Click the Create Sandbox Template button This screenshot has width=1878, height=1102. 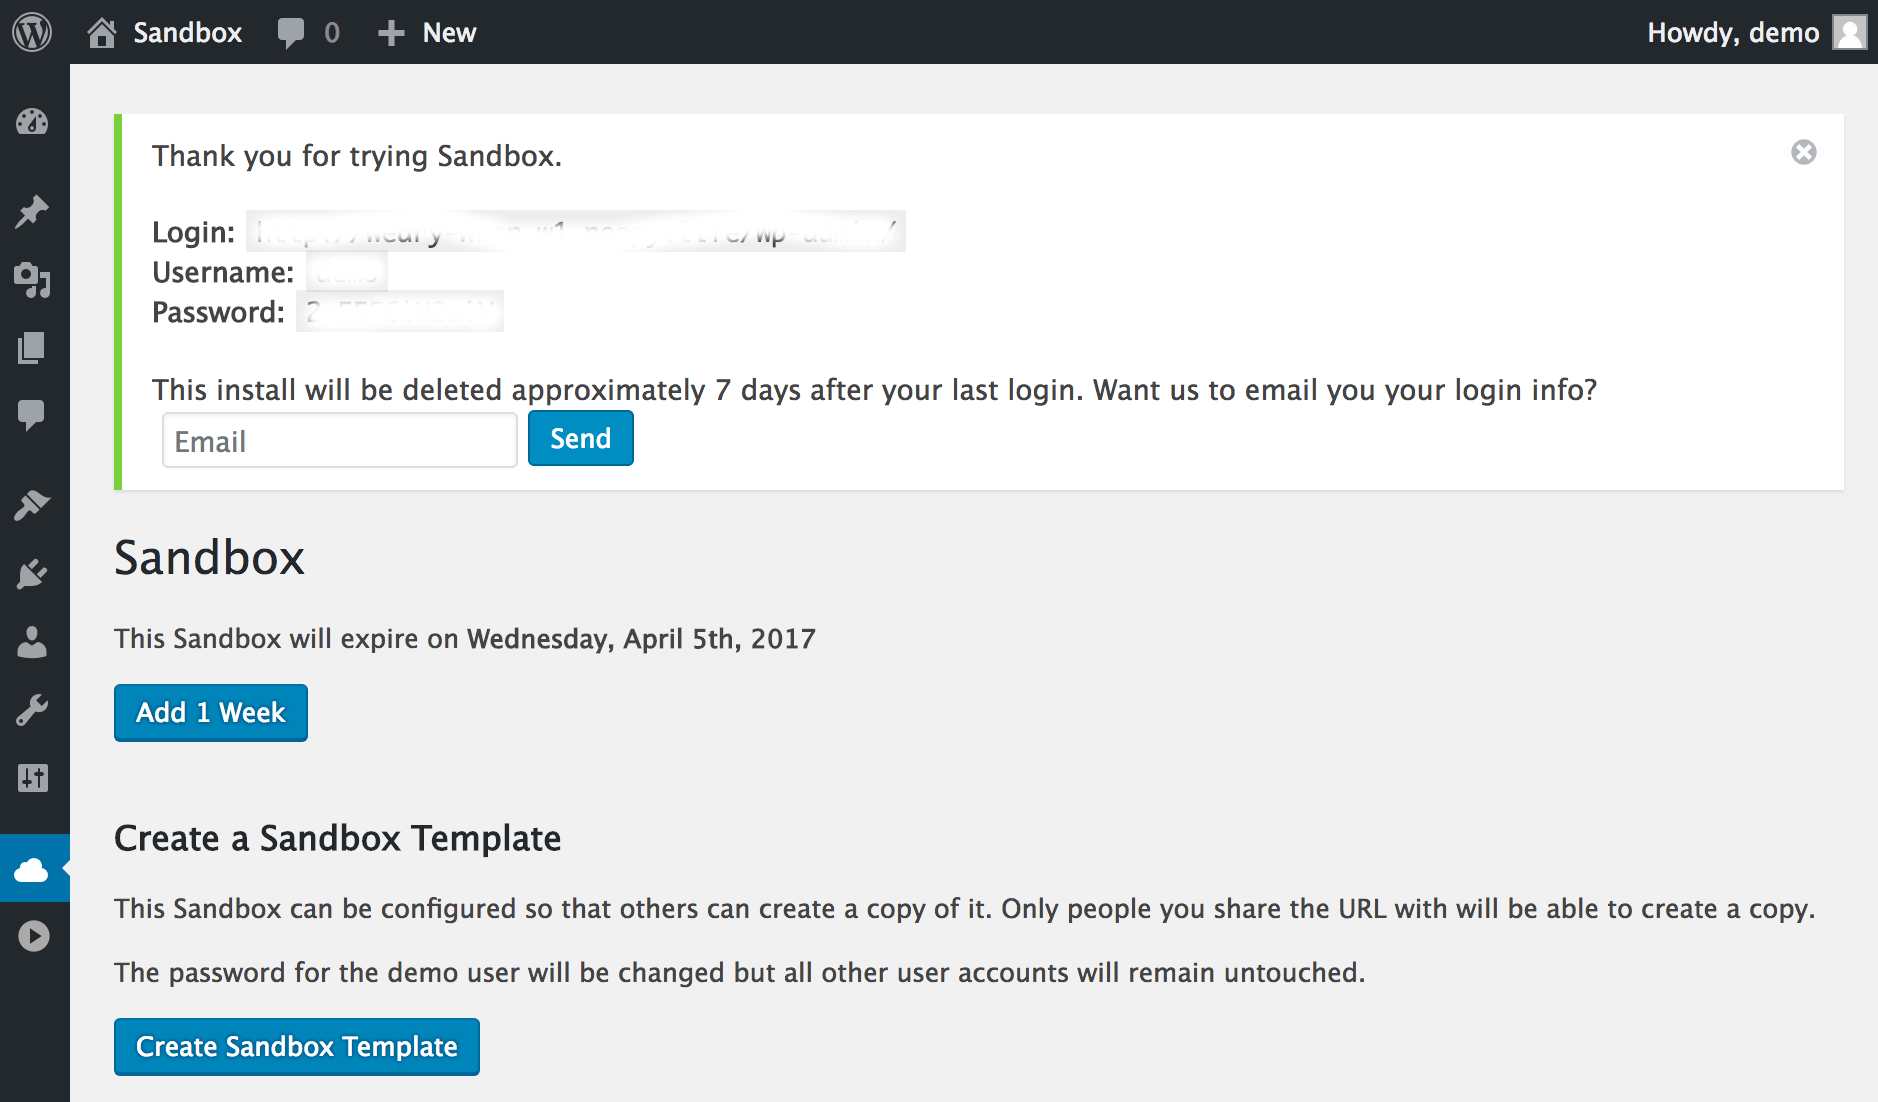click(x=297, y=1047)
